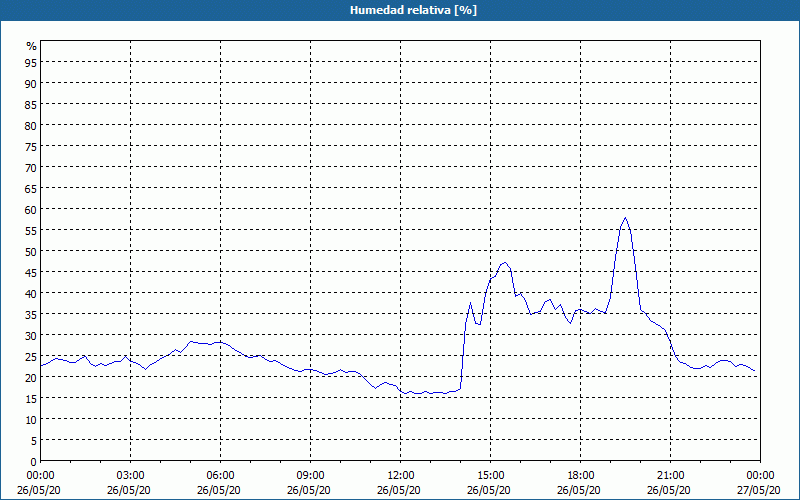Click the humidity curve peak near 47% after 15:00
This screenshot has height=500, width=800.
(505, 263)
